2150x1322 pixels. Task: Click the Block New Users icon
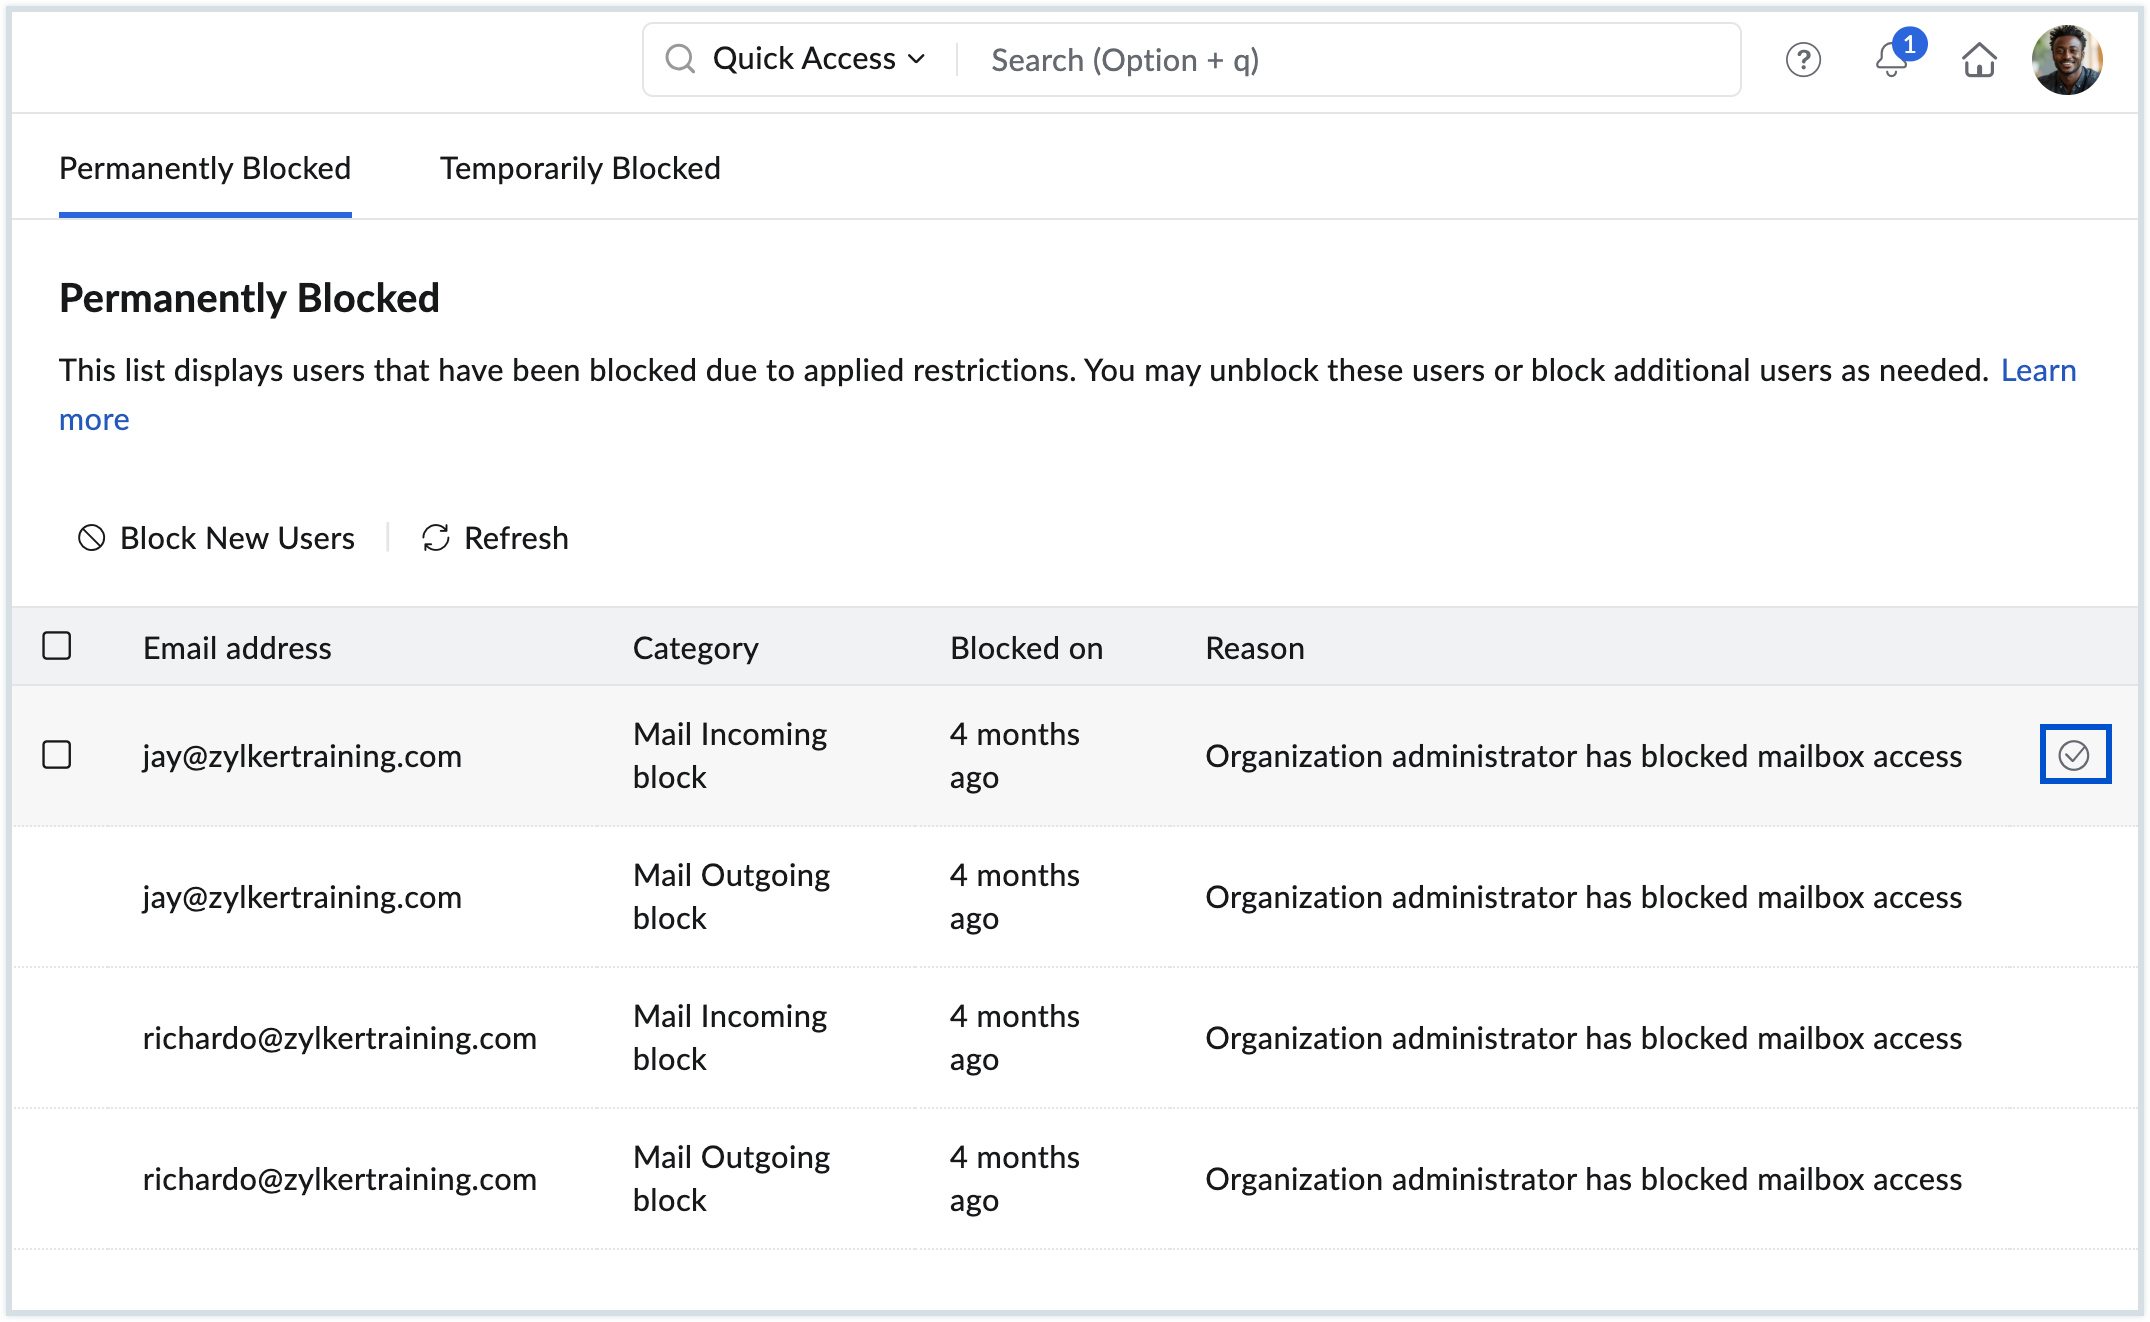coord(92,538)
